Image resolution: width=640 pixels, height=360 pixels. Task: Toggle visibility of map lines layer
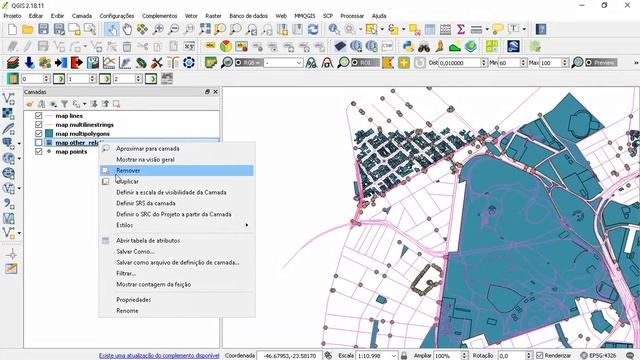(x=39, y=116)
